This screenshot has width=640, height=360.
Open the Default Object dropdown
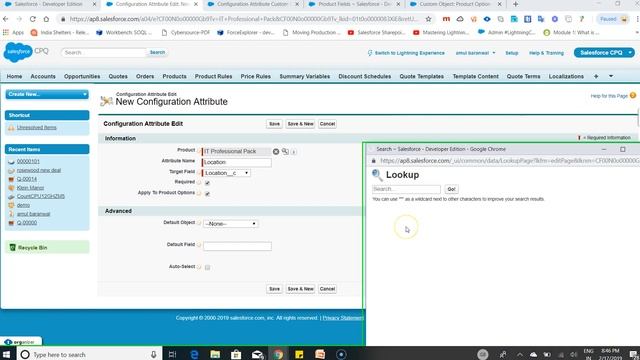tap(231, 224)
